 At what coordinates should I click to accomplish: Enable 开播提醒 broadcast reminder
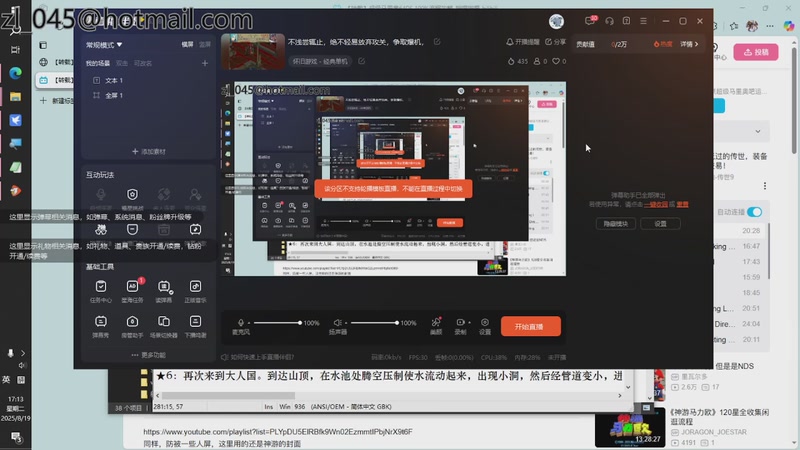point(522,42)
